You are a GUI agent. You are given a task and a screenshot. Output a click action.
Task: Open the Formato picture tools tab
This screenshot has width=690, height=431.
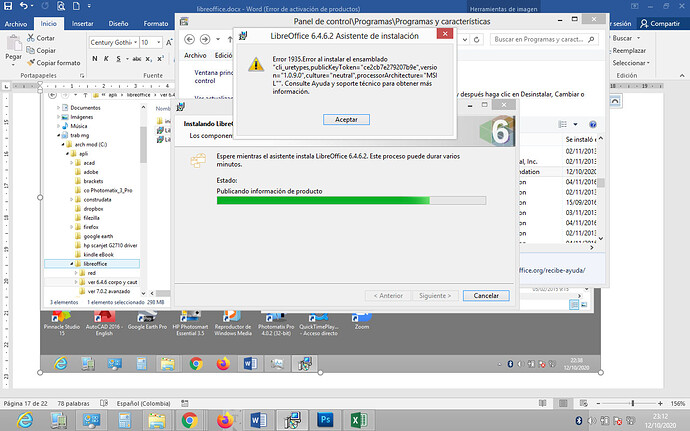point(156,24)
